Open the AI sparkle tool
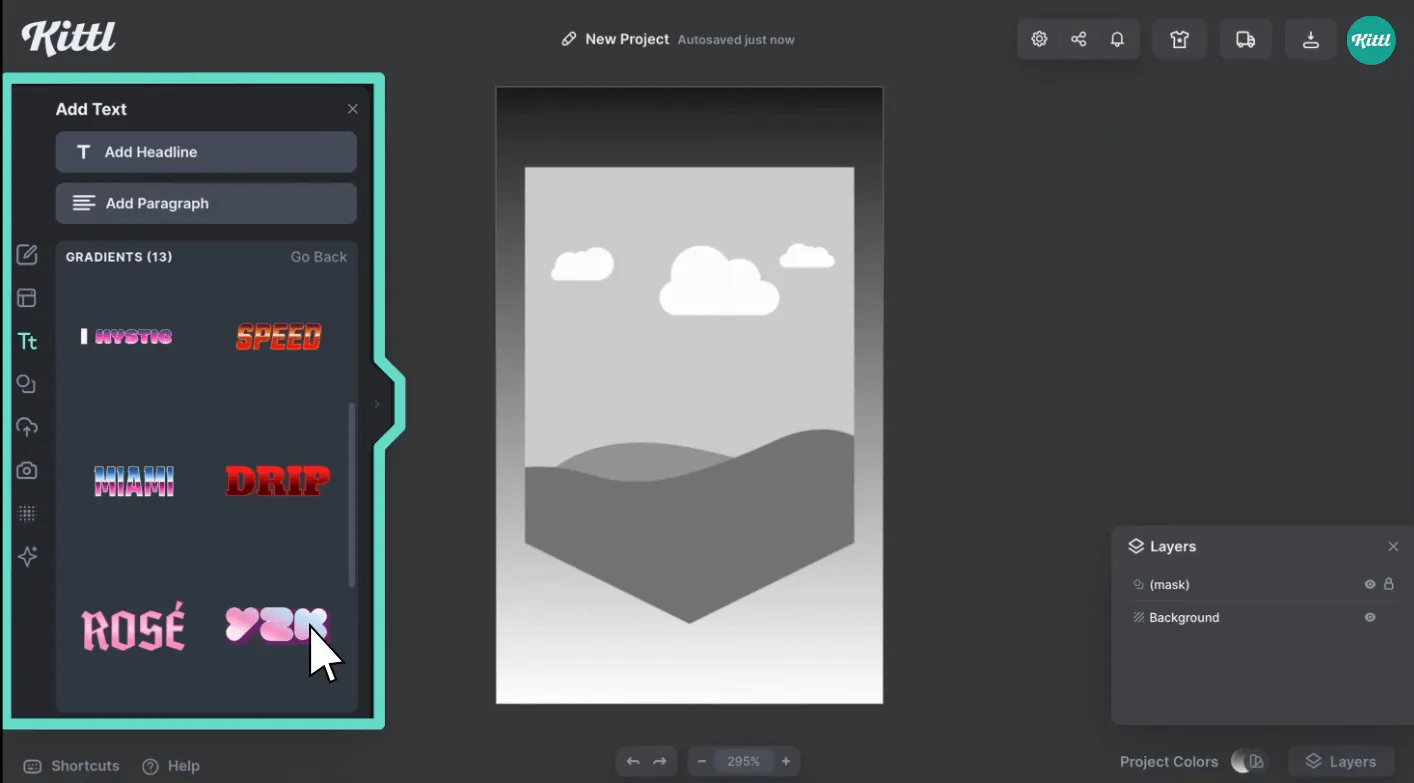The image size is (1414, 783). coord(27,556)
